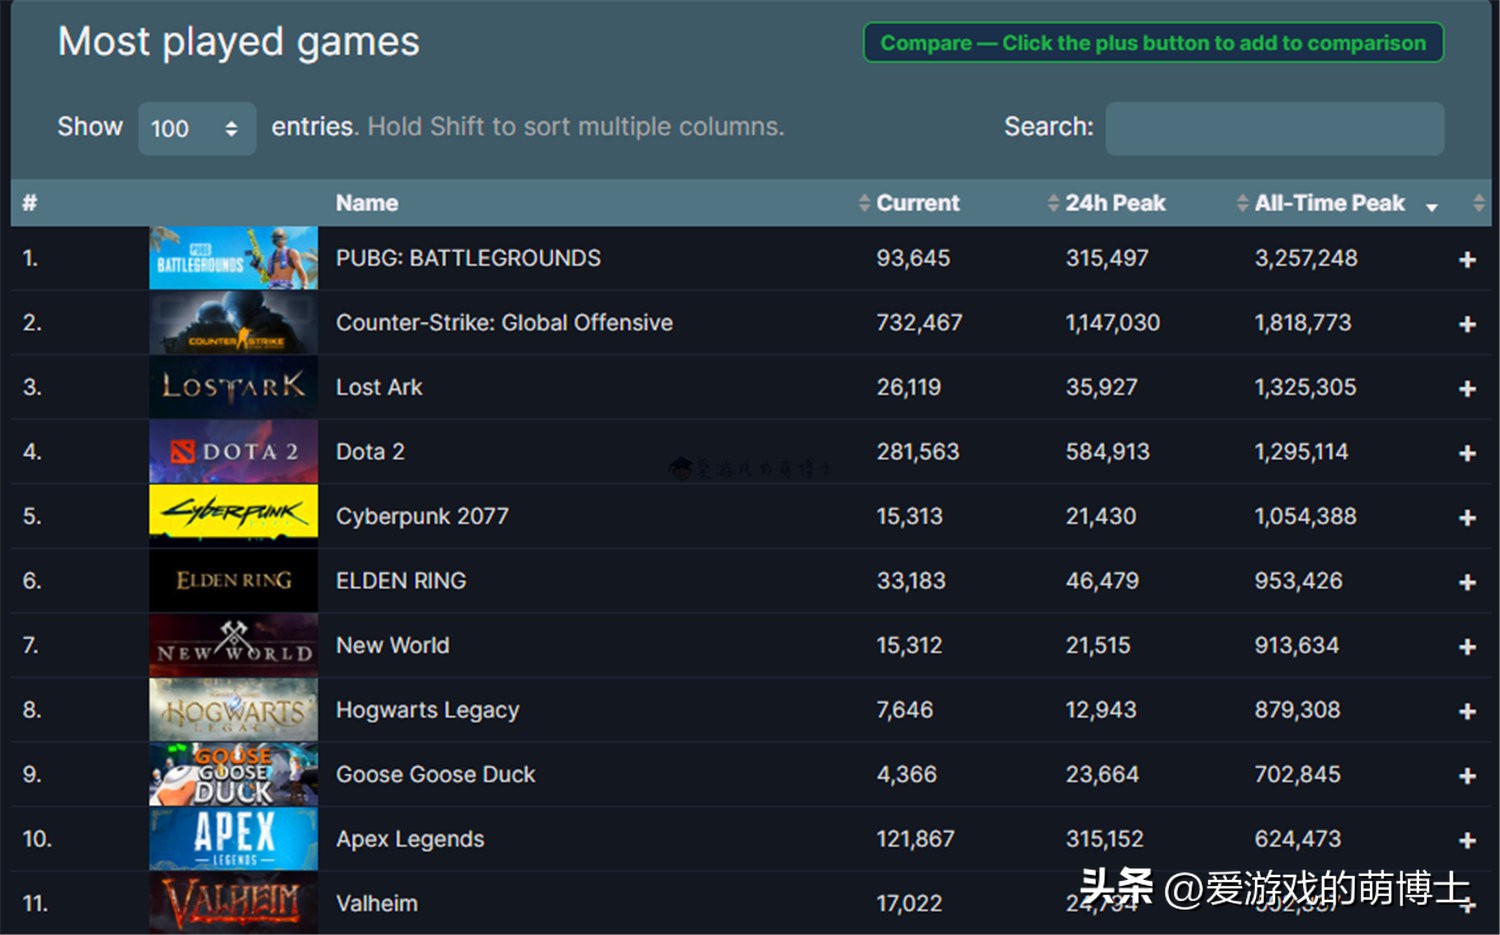Click the plus icon for Cyberpunk 2077

[x=1467, y=516]
